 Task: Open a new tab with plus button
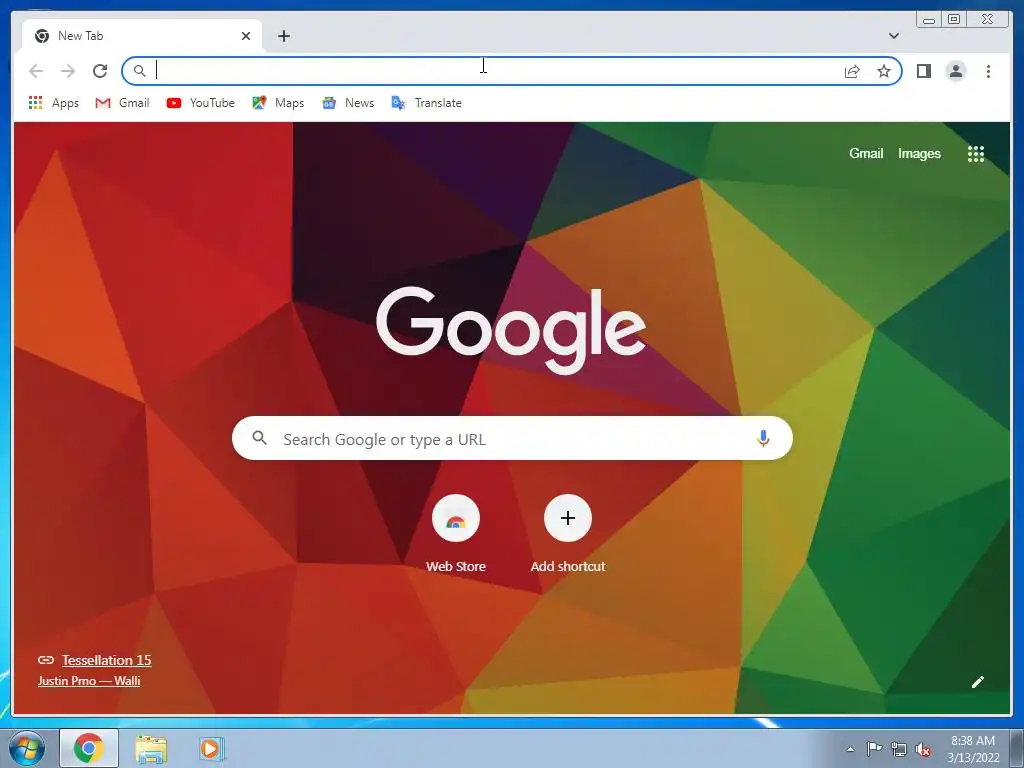(283, 36)
